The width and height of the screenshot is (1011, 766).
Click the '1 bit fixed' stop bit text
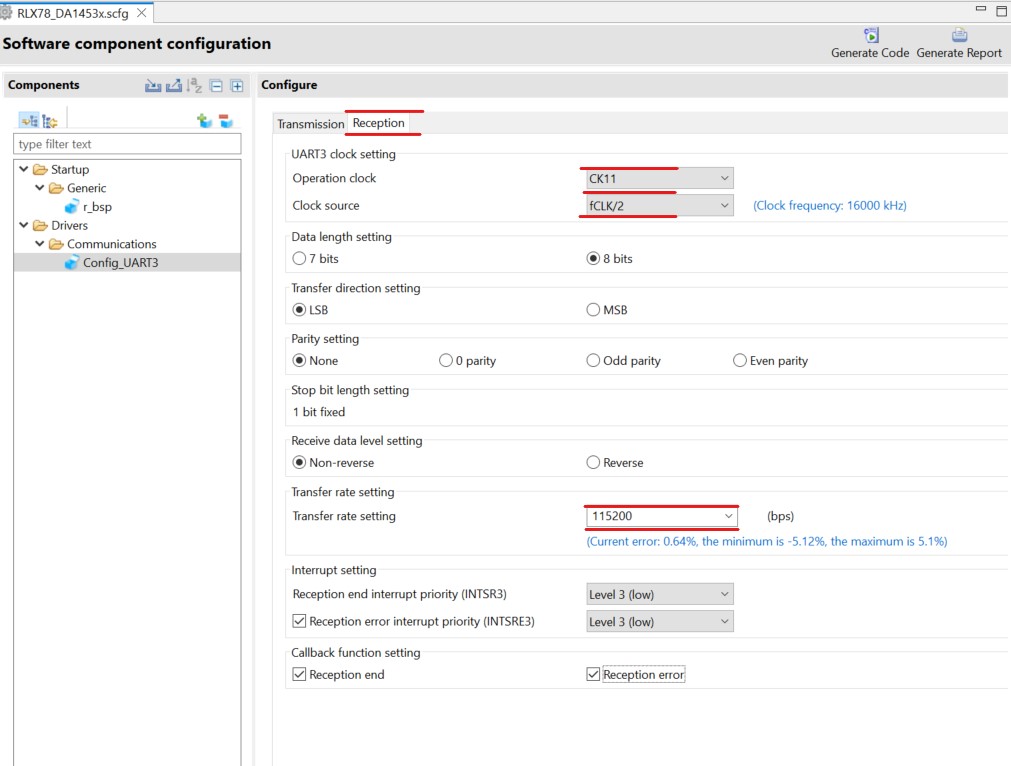319,412
